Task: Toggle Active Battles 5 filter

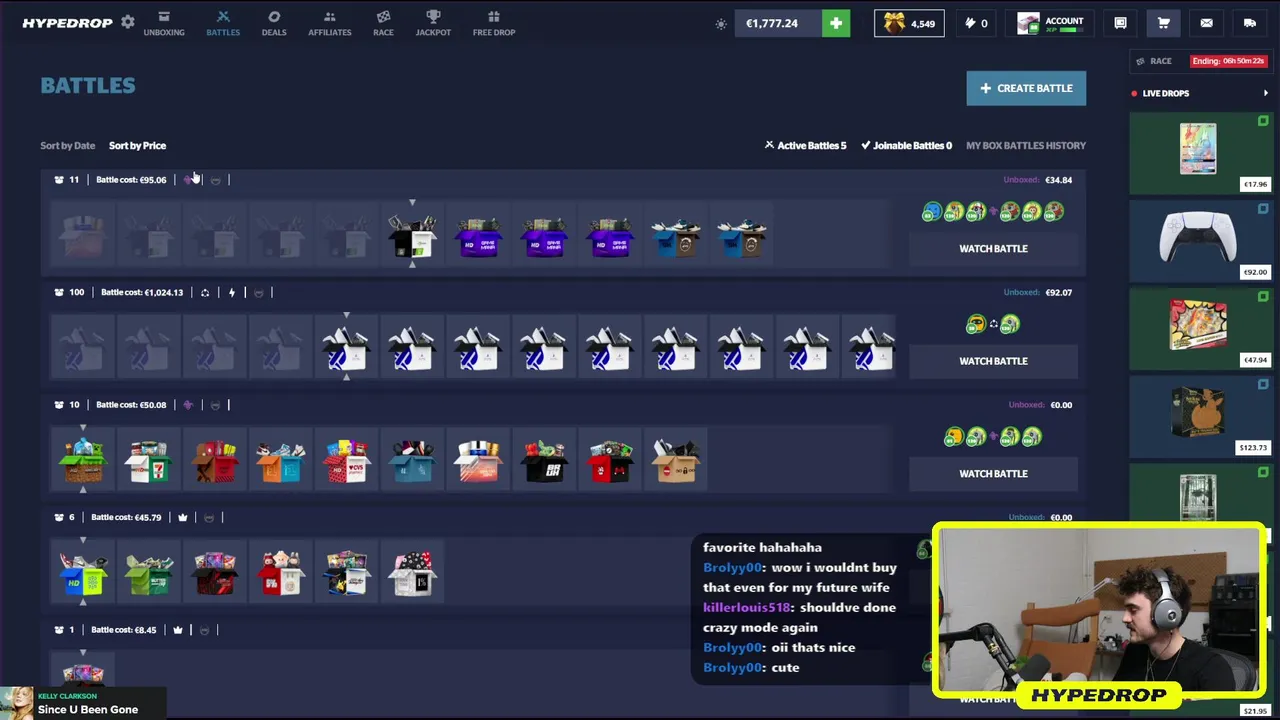Action: click(806, 146)
